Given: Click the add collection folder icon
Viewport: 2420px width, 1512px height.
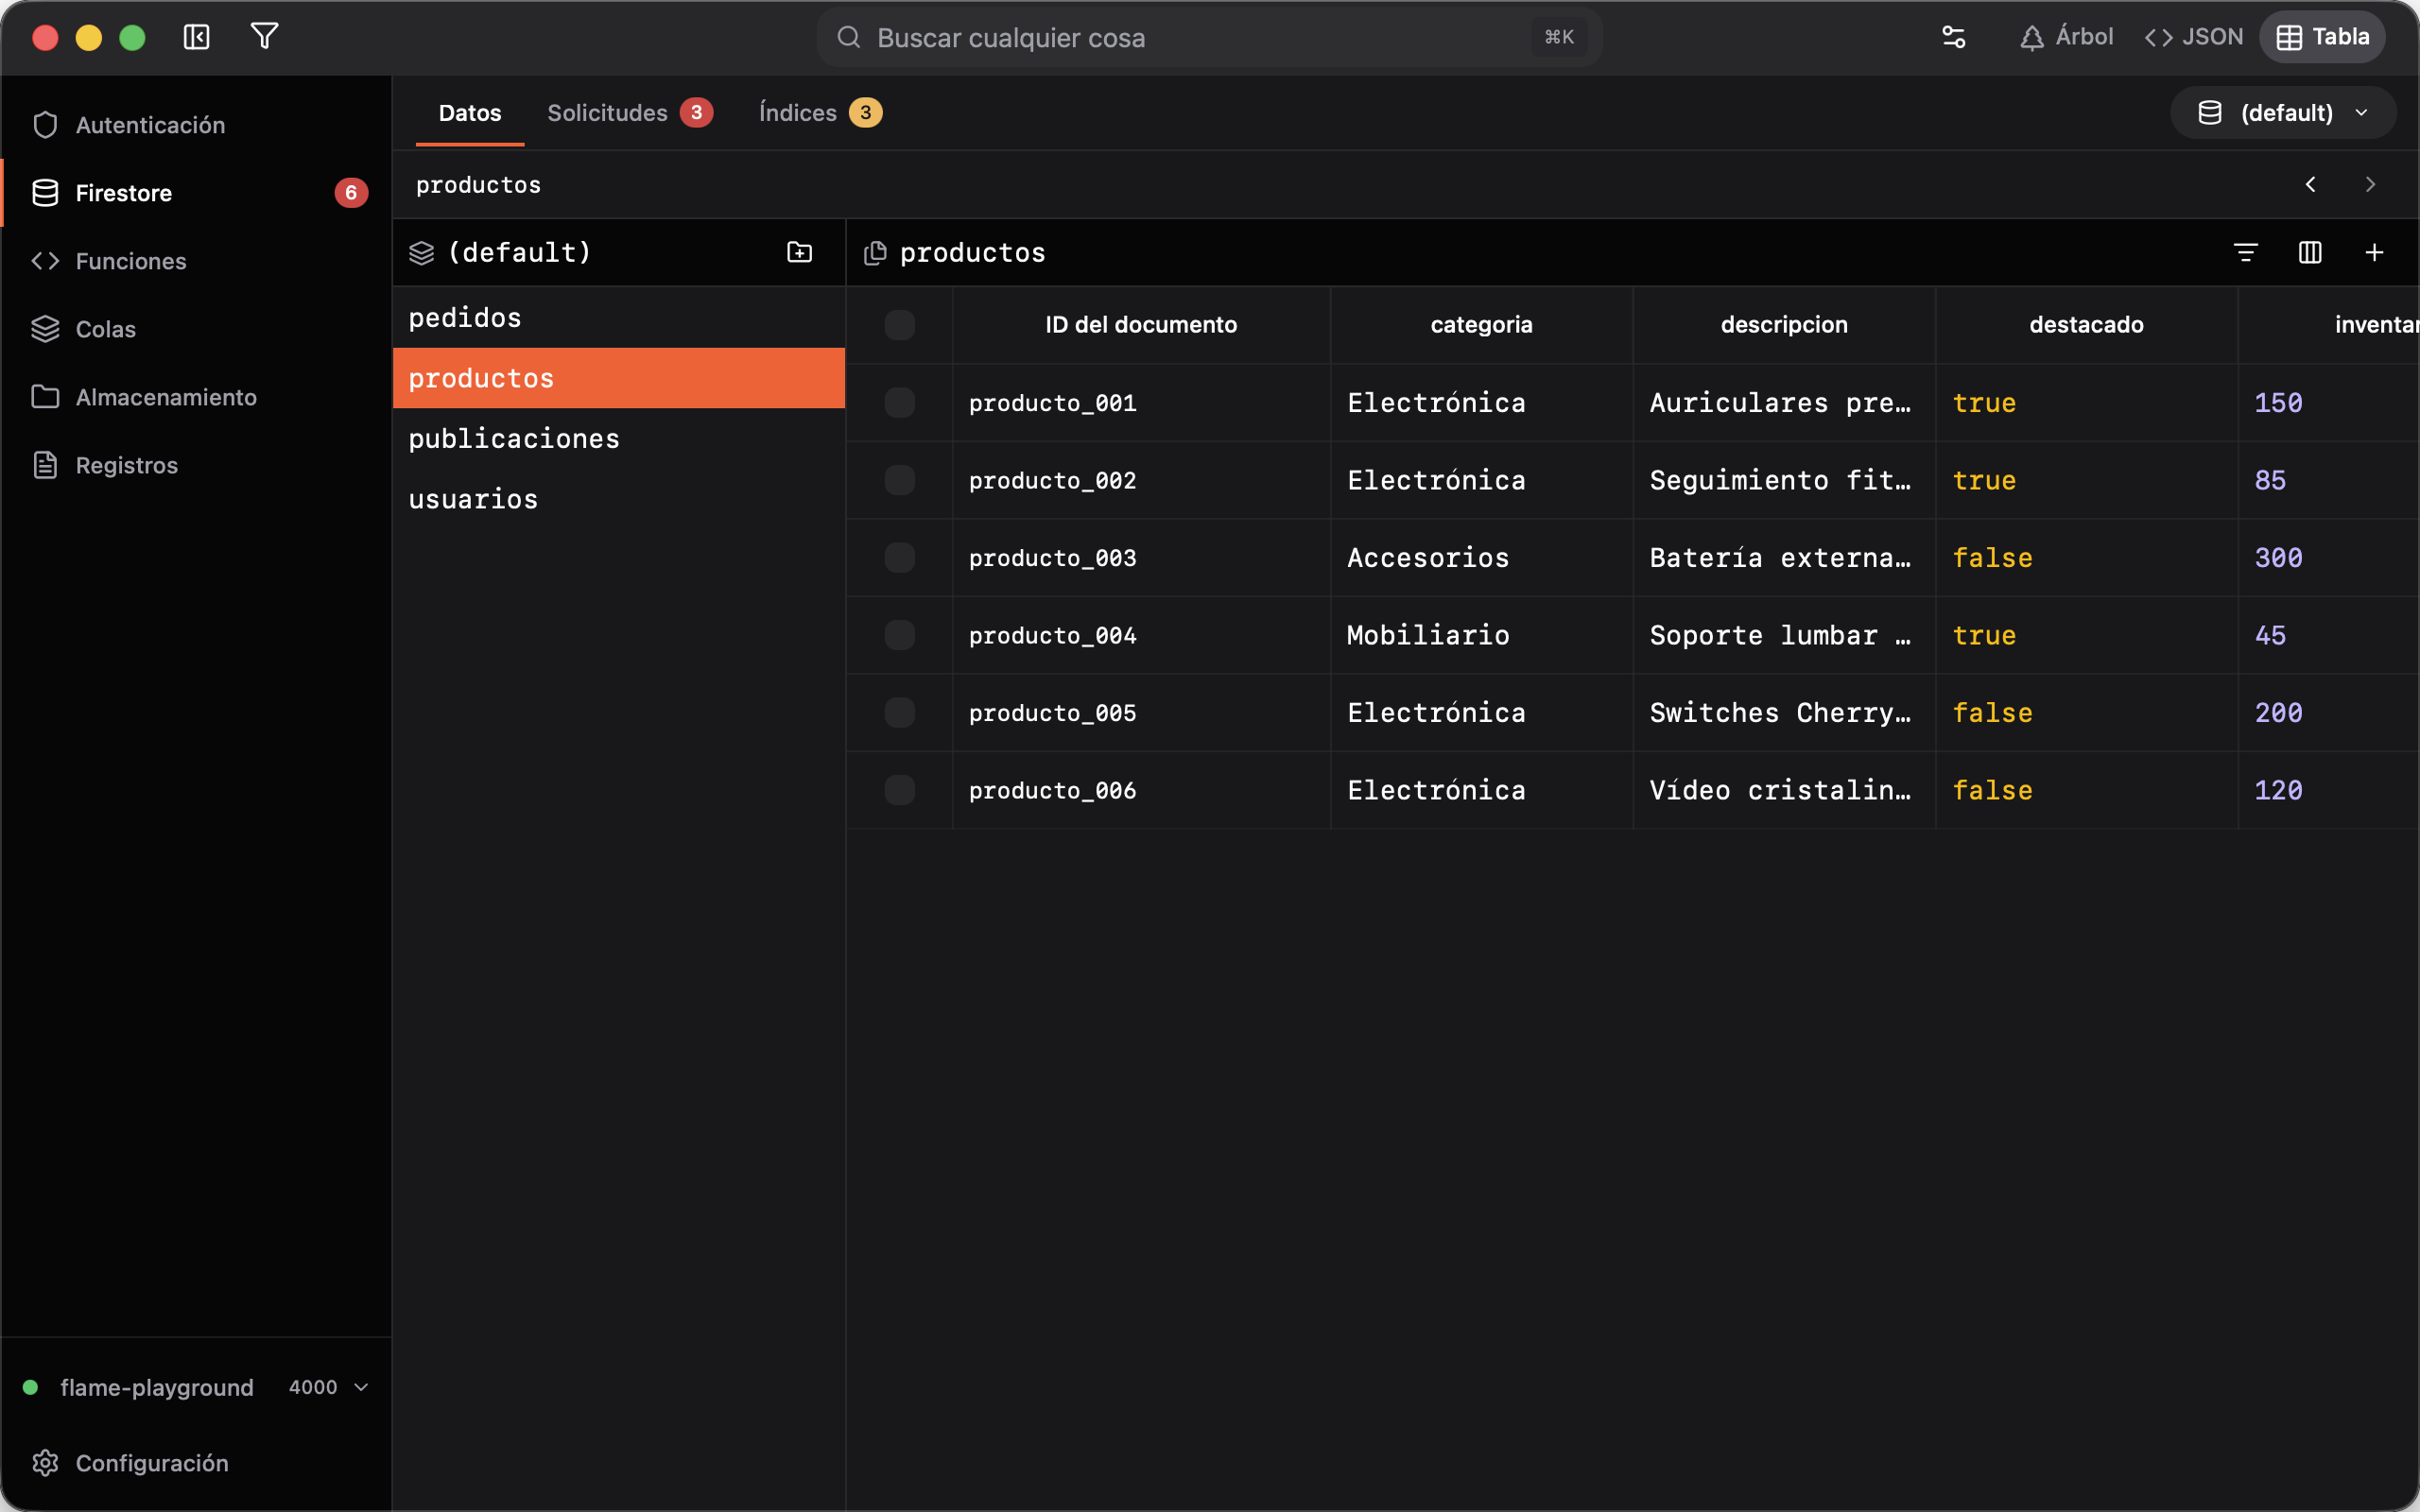Looking at the screenshot, I should pos(799,252).
